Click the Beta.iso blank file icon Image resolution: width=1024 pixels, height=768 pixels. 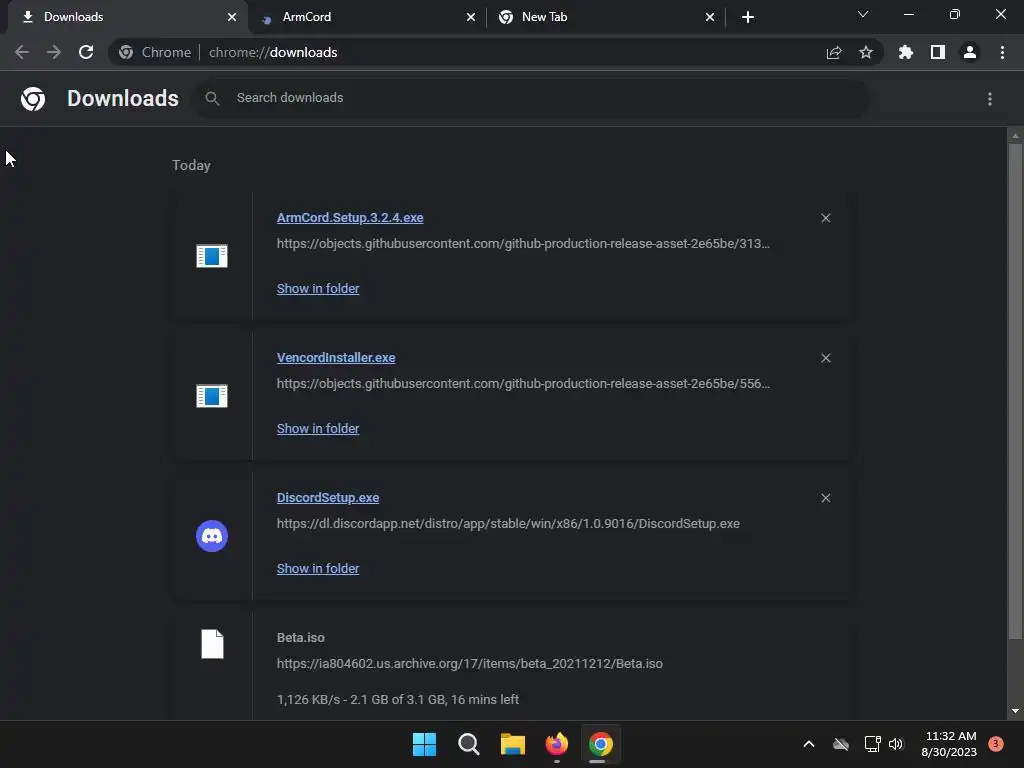click(x=212, y=644)
